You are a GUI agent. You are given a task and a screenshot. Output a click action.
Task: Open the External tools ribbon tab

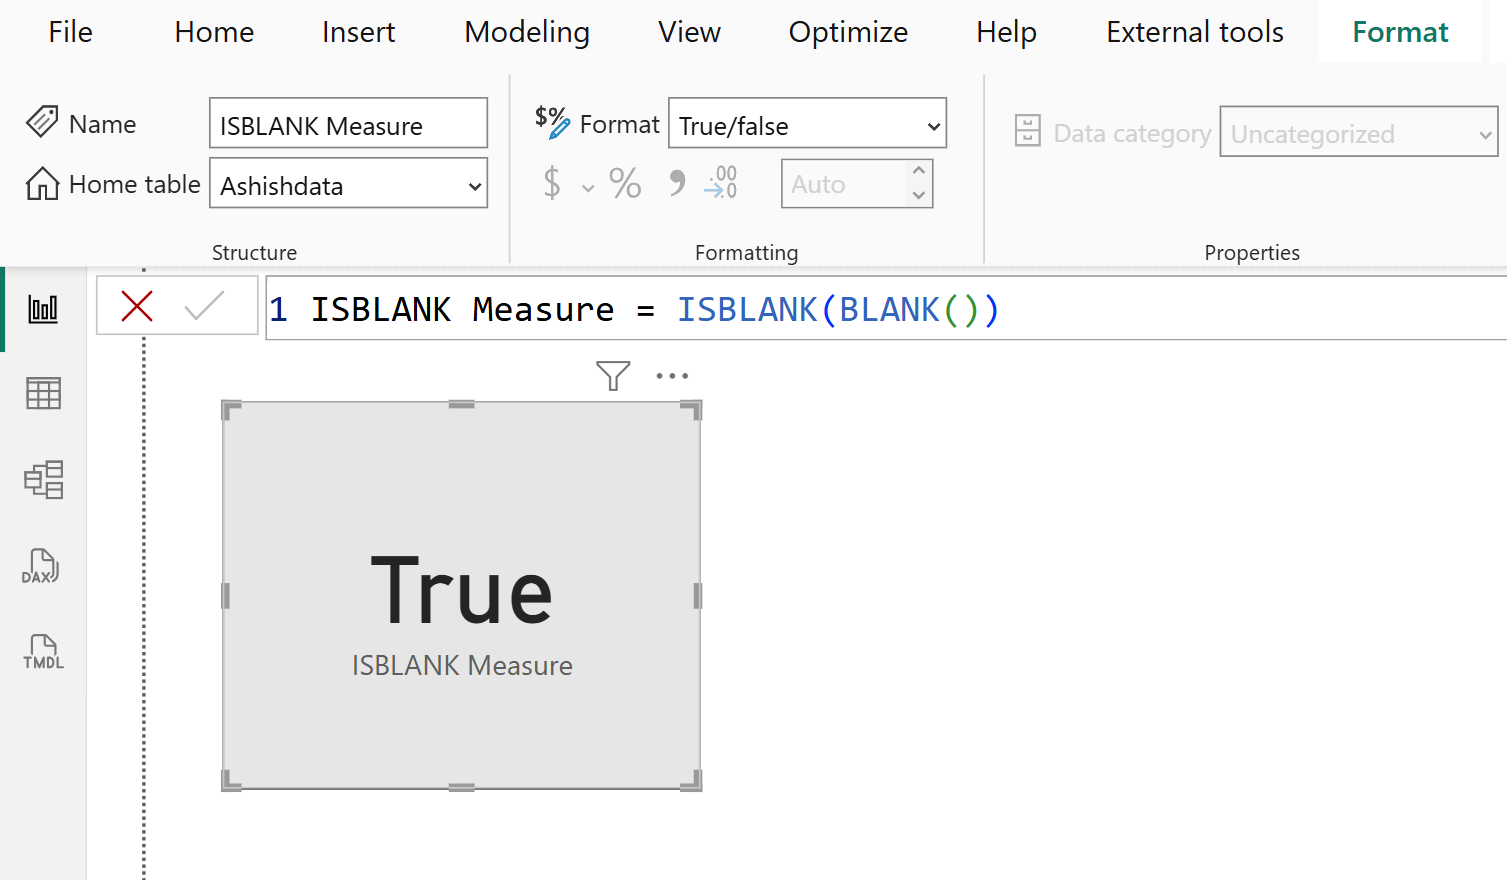1193,31
